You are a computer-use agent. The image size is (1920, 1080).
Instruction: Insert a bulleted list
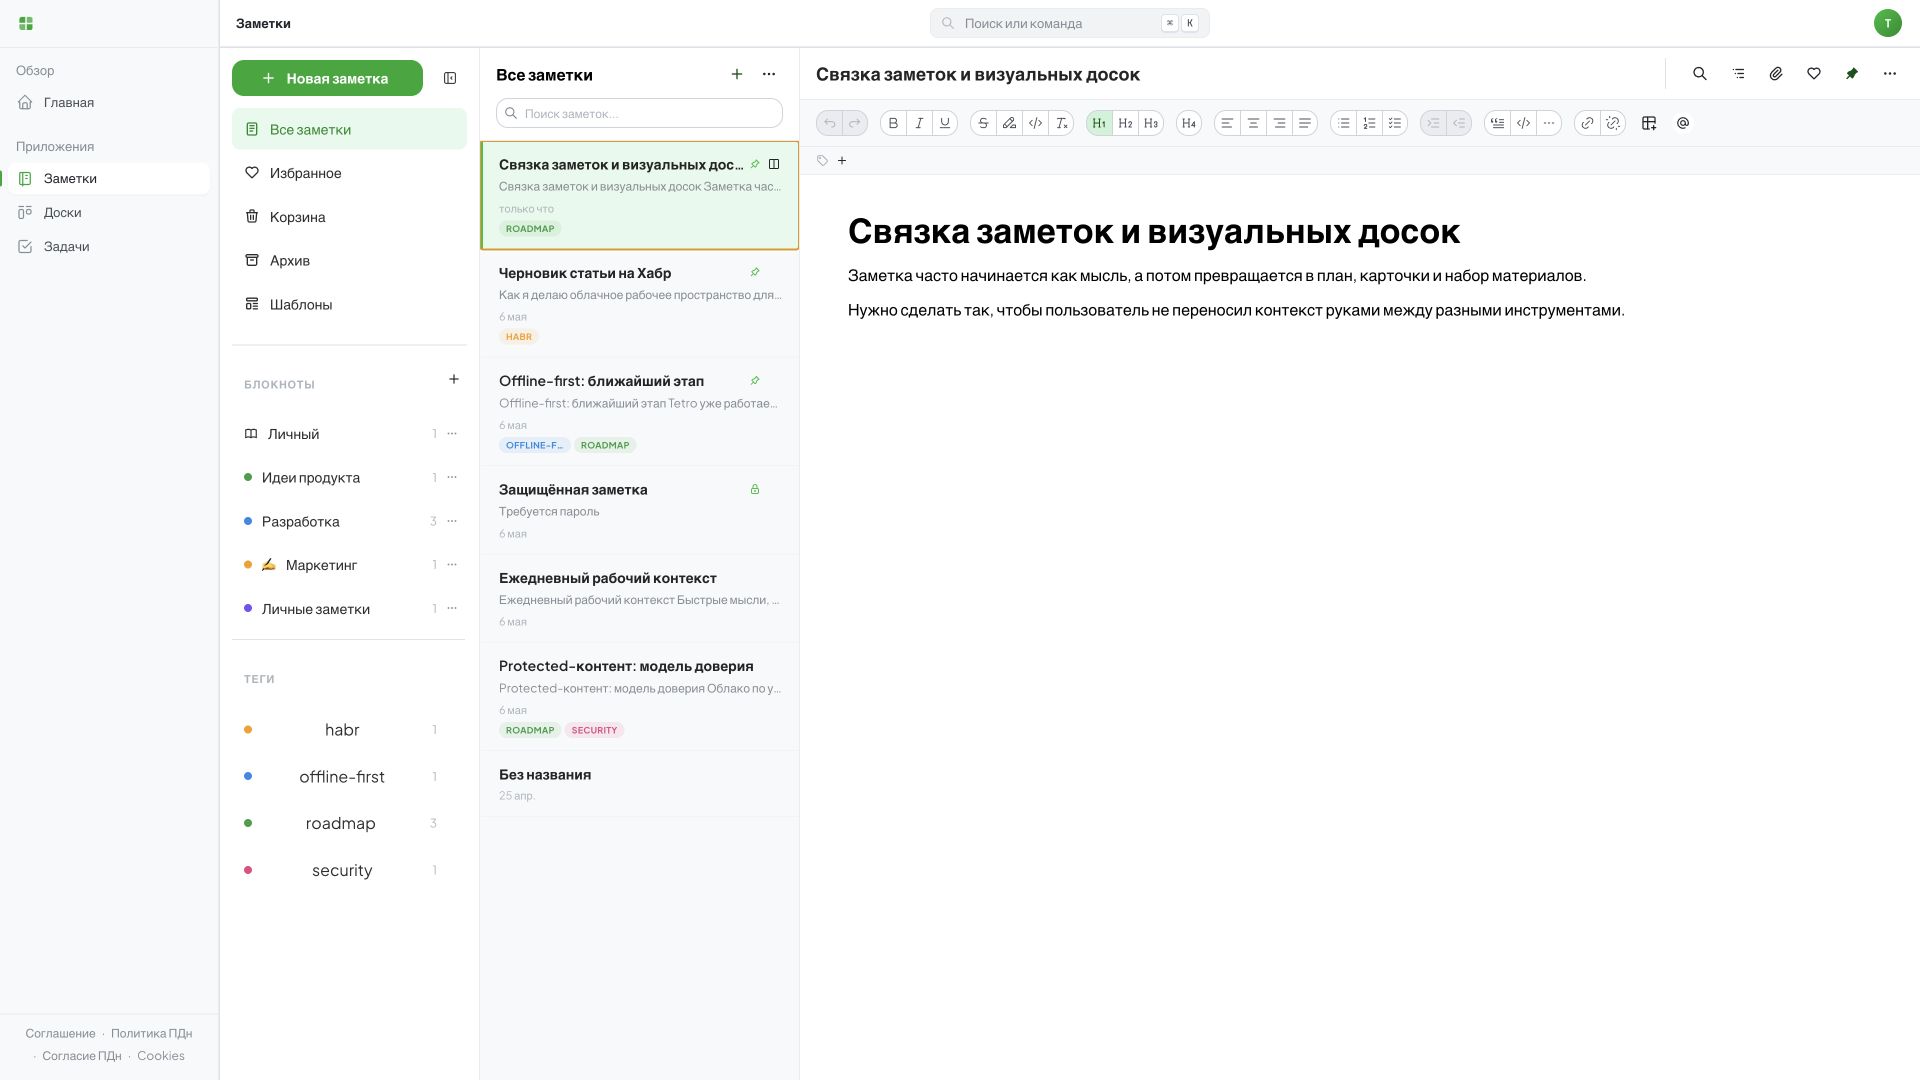[1343, 123]
